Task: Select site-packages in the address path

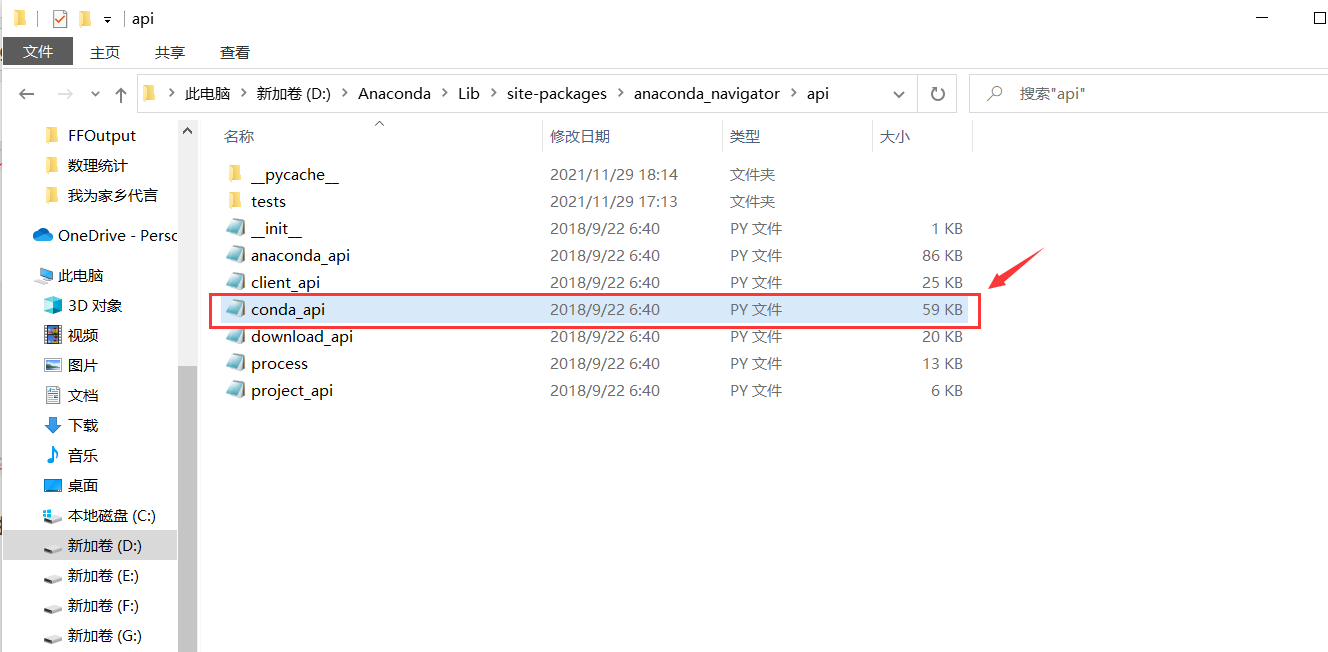Action: coord(557,93)
